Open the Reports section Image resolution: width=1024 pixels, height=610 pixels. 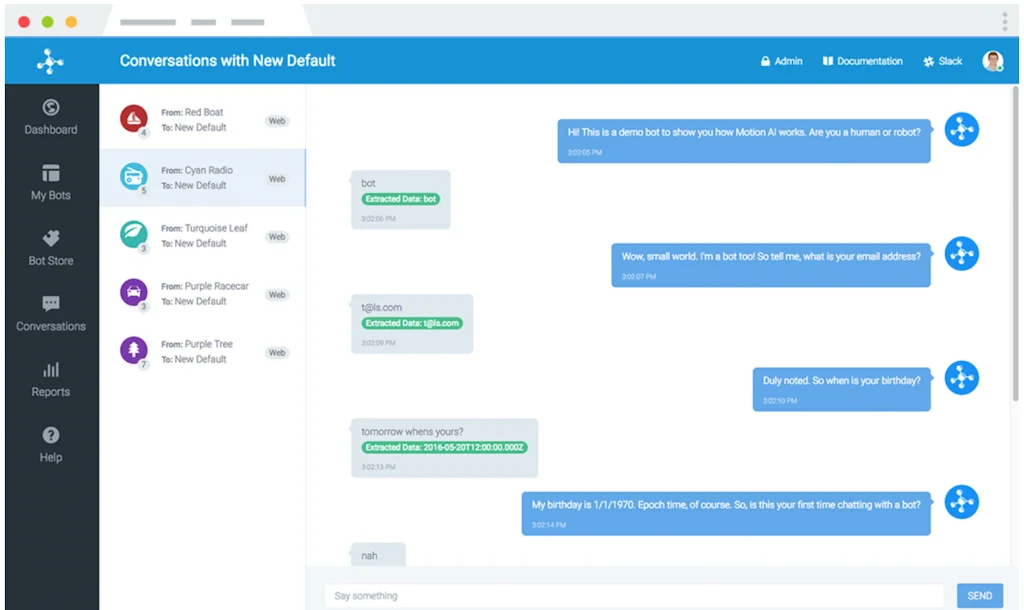click(50, 380)
